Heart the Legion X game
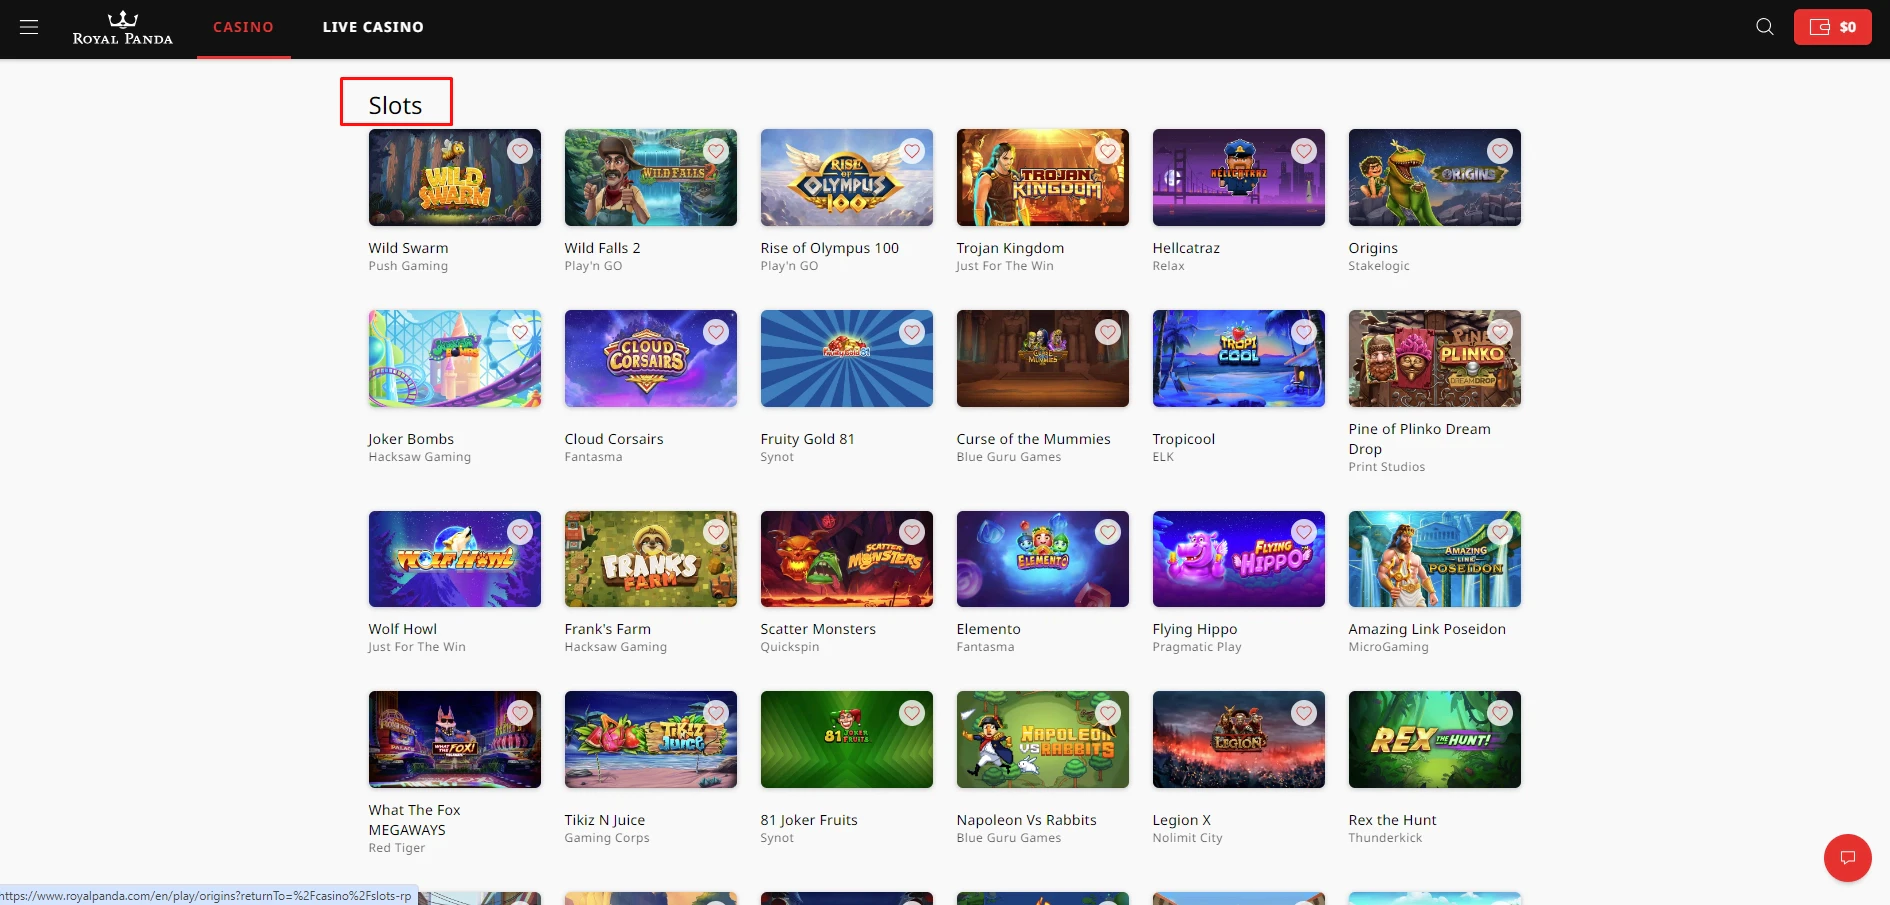This screenshot has width=1890, height=905. coord(1304,713)
